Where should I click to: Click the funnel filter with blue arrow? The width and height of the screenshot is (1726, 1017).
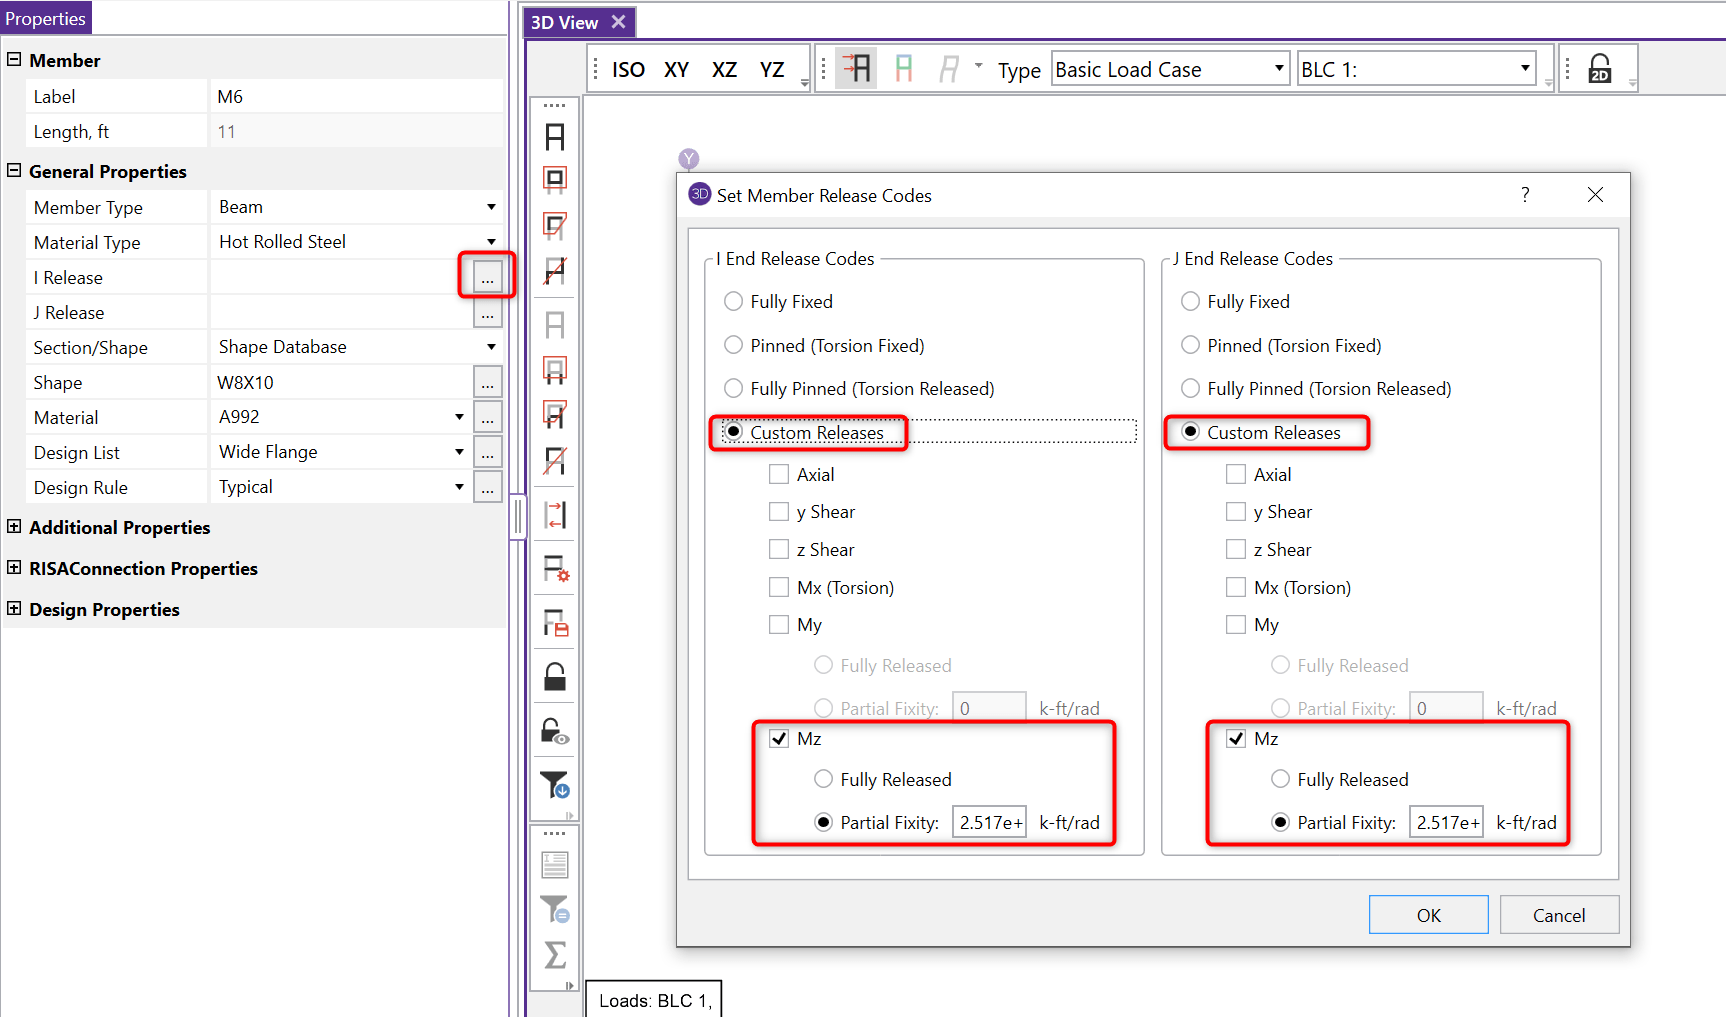[x=555, y=785]
